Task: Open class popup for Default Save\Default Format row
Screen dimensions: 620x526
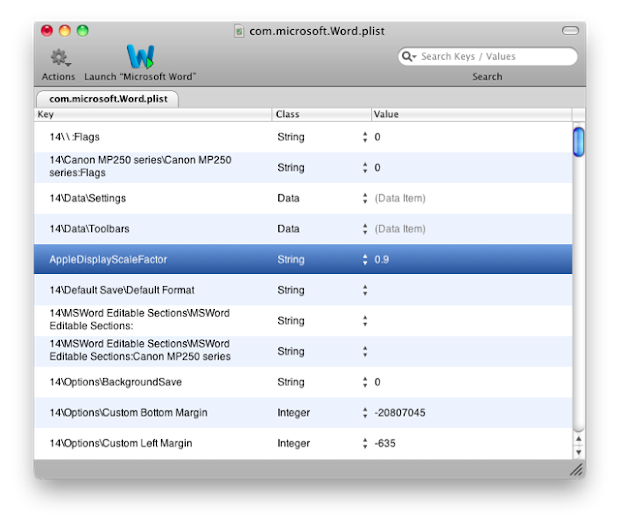Action: pos(365,290)
